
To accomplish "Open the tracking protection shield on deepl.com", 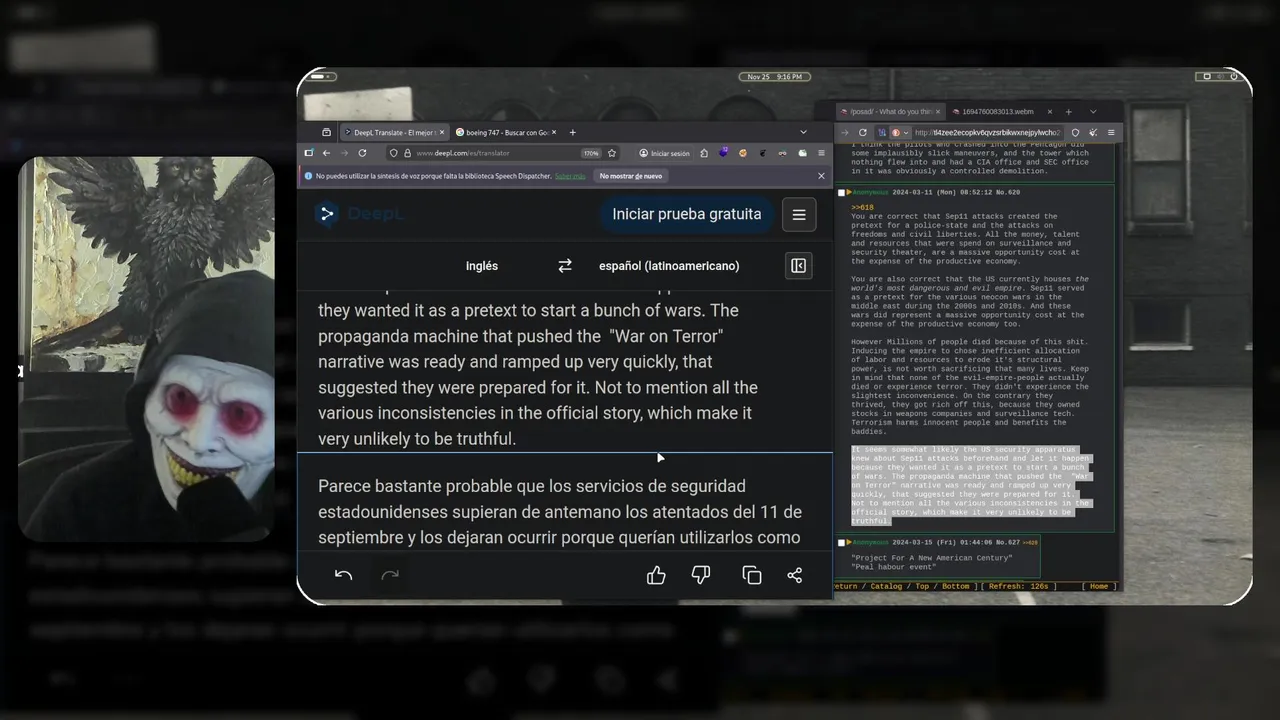I will (x=394, y=153).
